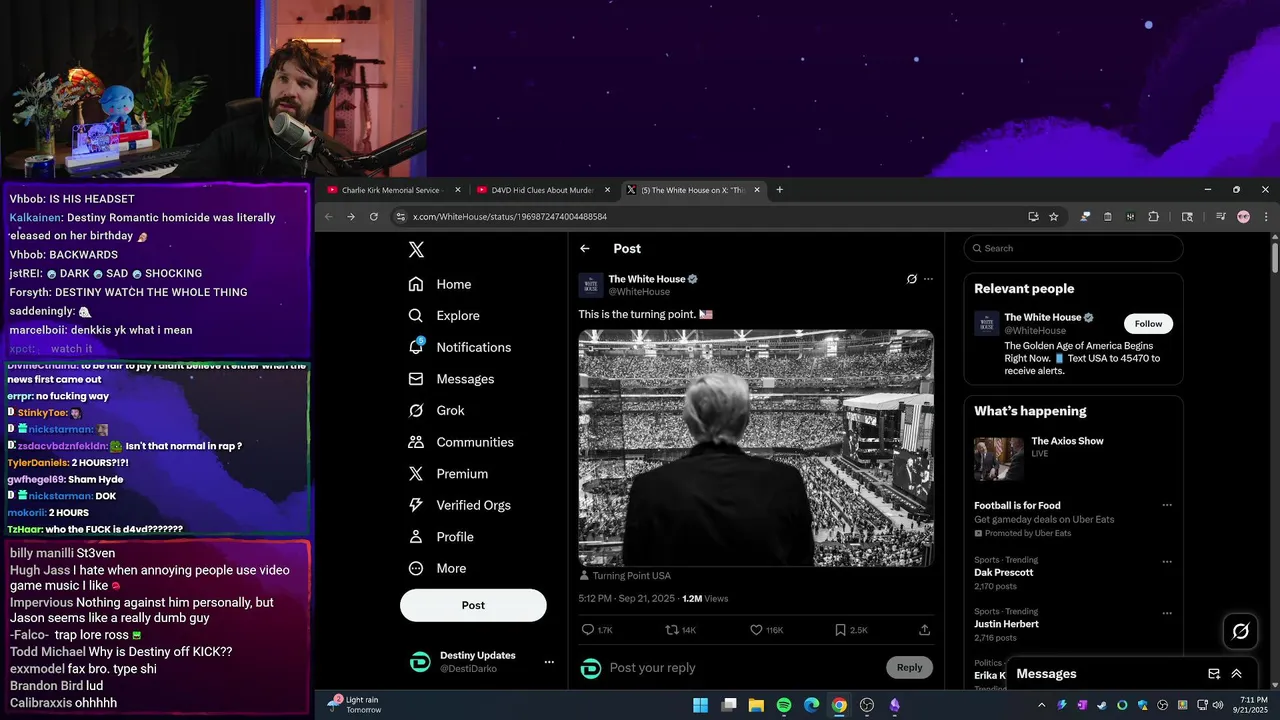Open Messages in X sidebar
This screenshot has height=720, width=1280.
coord(451,379)
